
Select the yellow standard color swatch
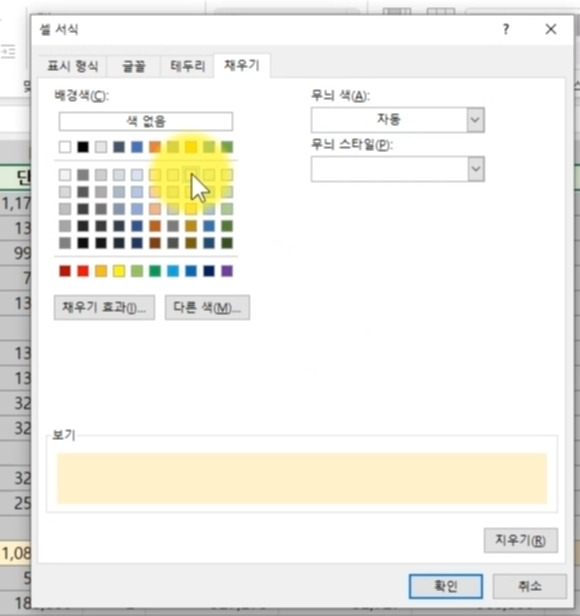pyautogui.click(x=119, y=271)
